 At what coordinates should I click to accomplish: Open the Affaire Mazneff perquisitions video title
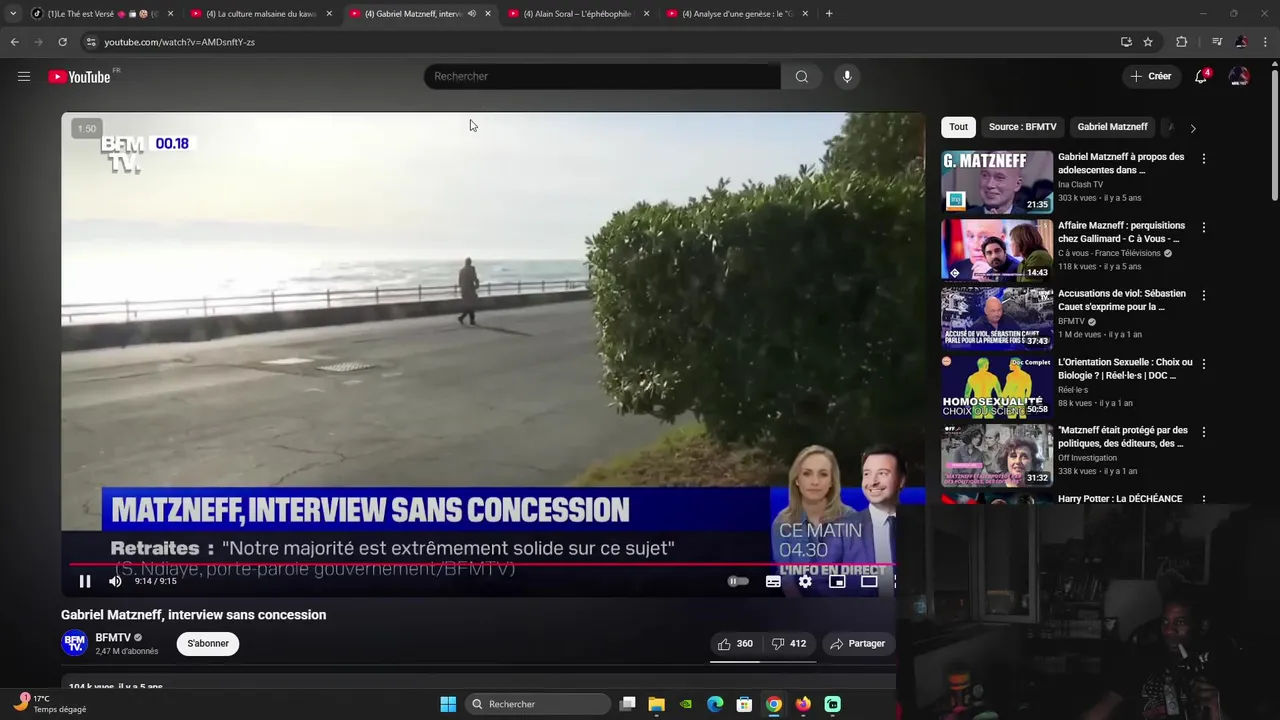tap(1121, 232)
